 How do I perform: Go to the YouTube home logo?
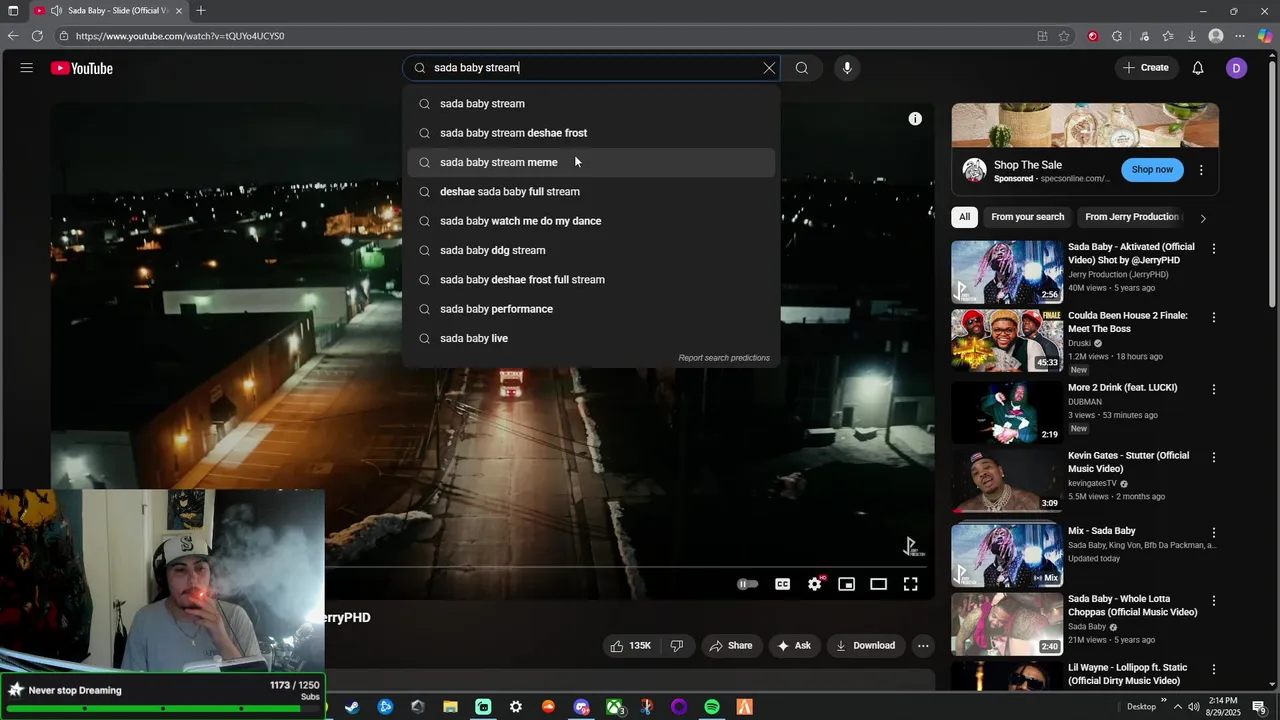point(82,68)
